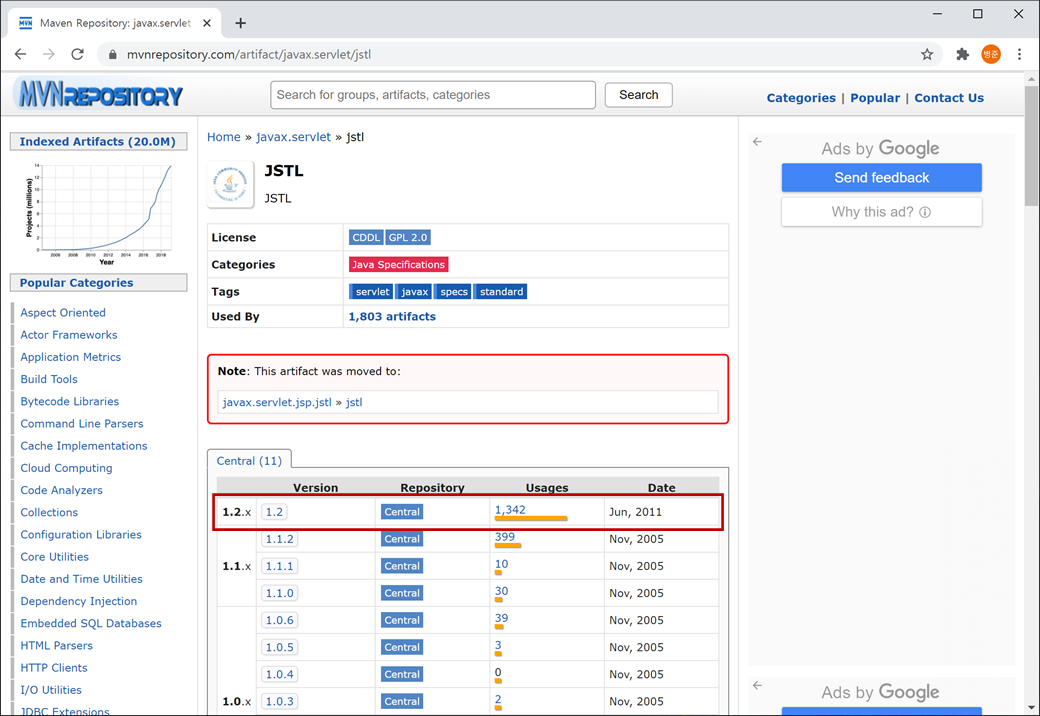Image resolution: width=1040 pixels, height=716 pixels.
Task: Open the 1,342 usages link
Action: pyautogui.click(x=510, y=510)
